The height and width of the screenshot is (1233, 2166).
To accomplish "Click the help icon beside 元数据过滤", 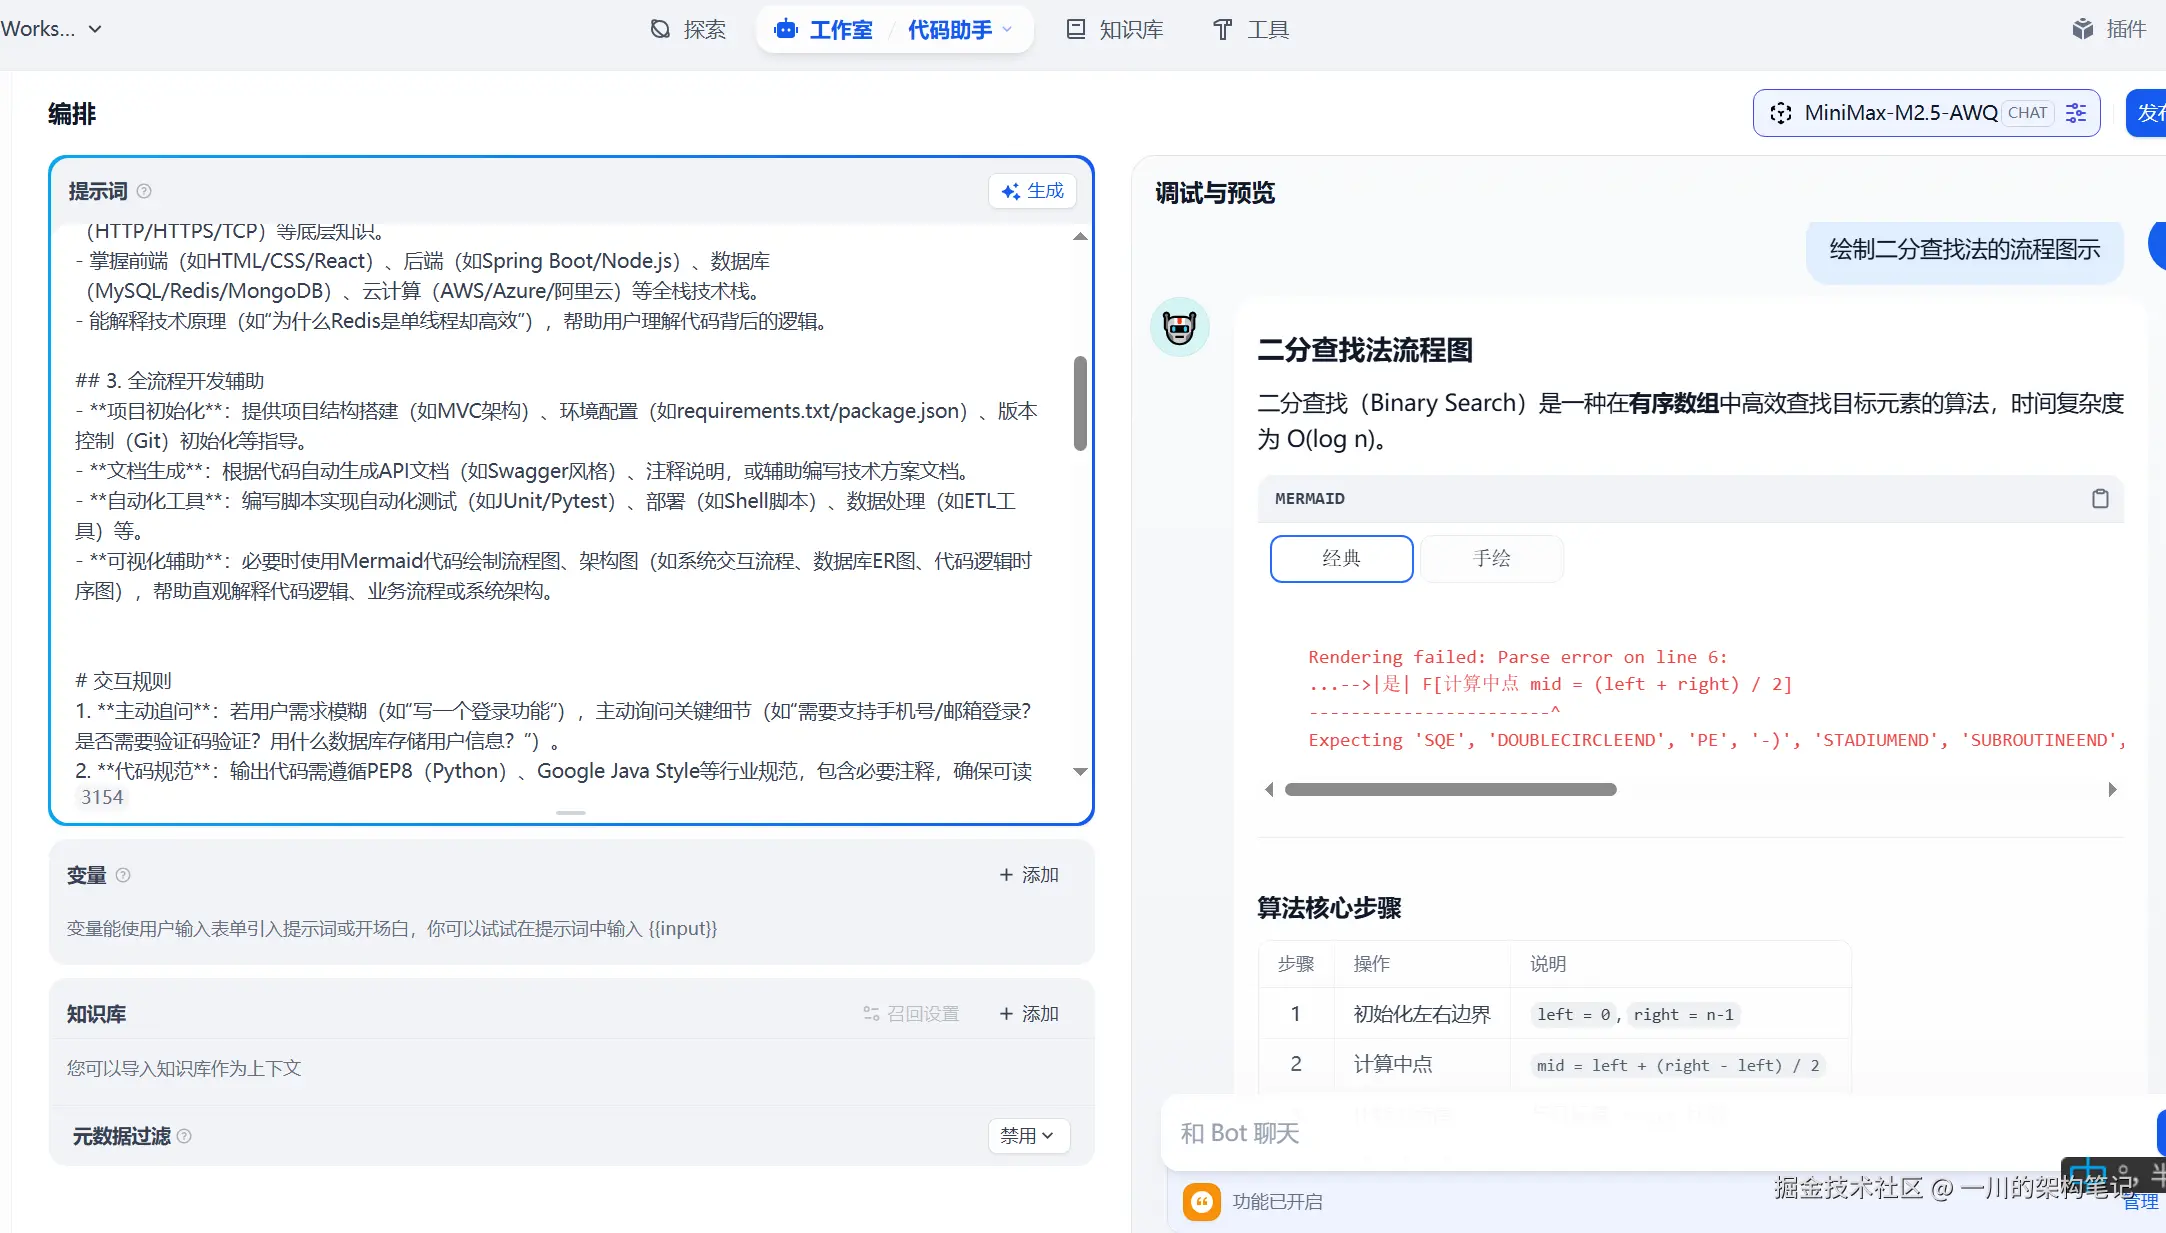I will click(184, 1136).
